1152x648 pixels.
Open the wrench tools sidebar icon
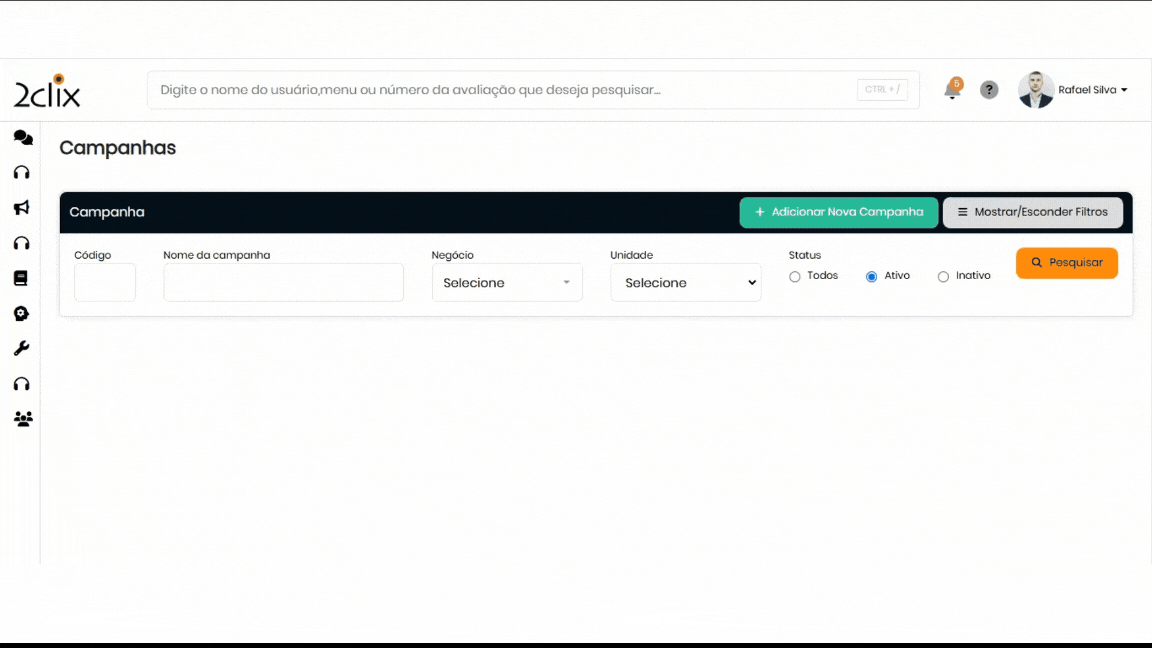click(x=22, y=349)
